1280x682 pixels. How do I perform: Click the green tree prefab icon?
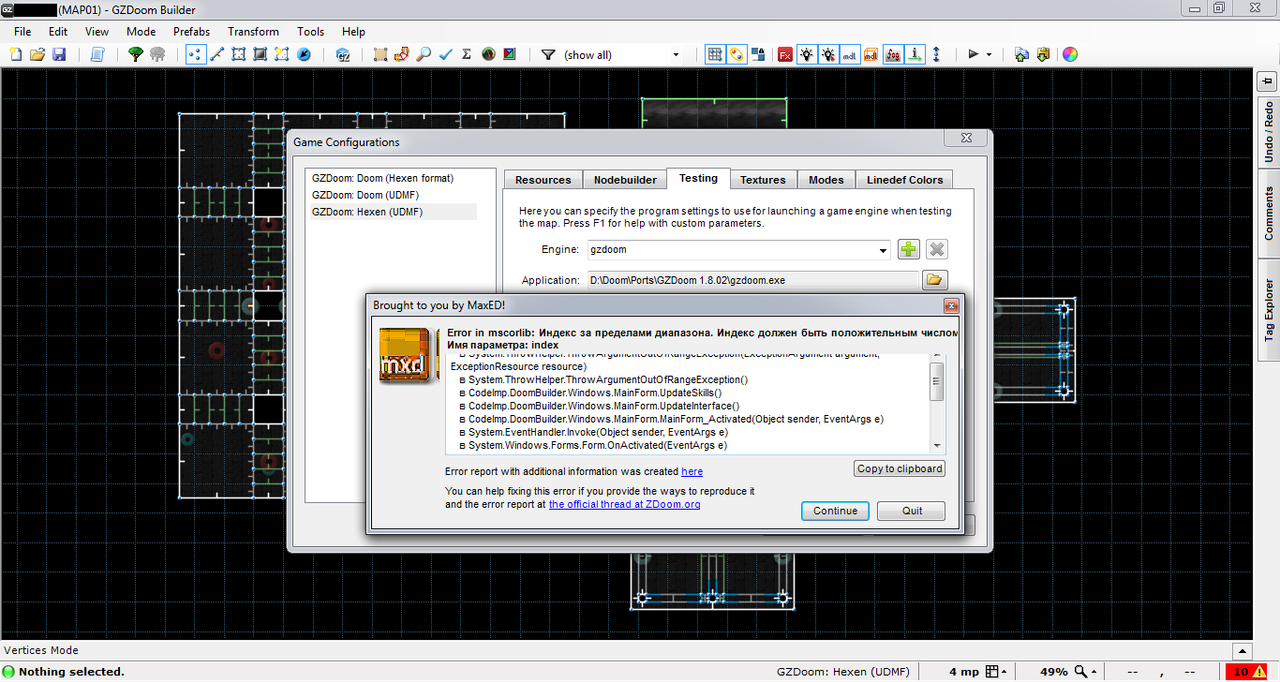pyautogui.click(x=136, y=55)
